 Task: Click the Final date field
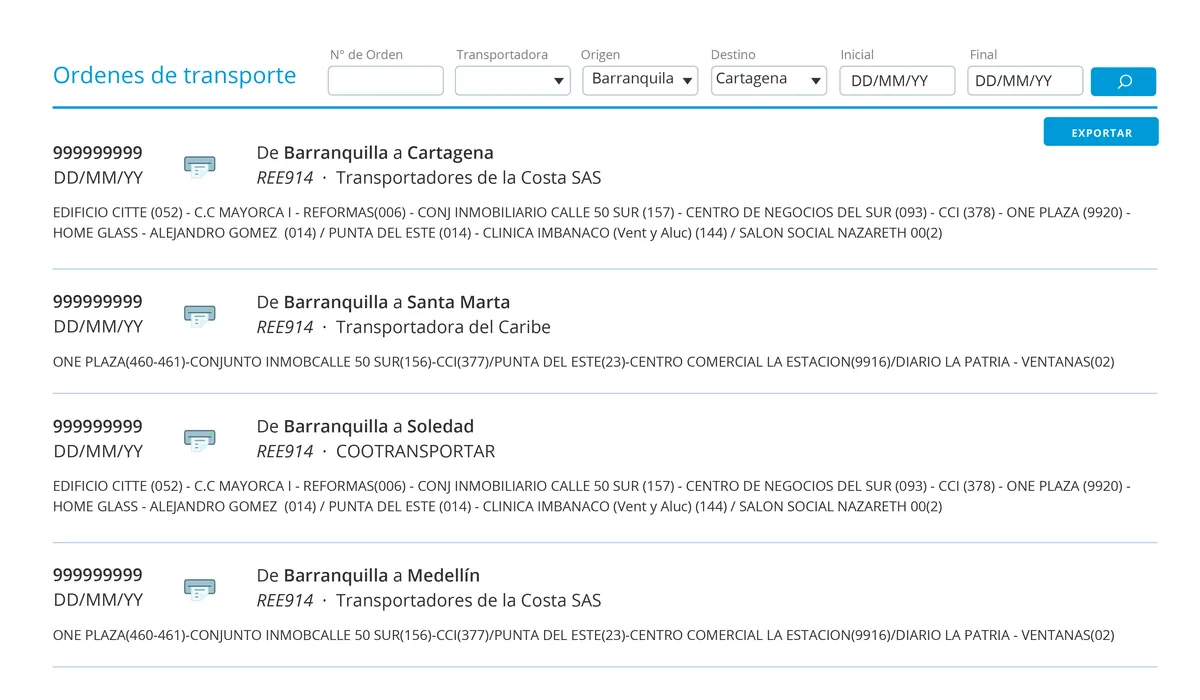click(x=1025, y=81)
